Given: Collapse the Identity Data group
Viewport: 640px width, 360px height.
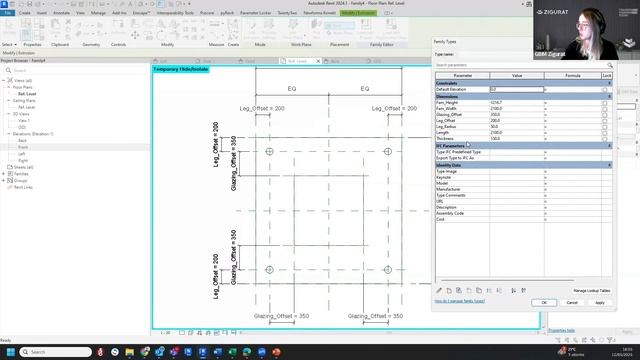Looking at the screenshot, I should coord(609,165).
